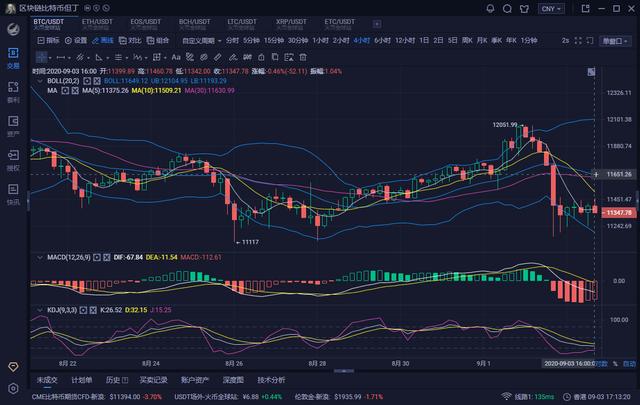The height and width of the screenshot is (405, 640).
Task: Remove the KDJ indicator with its X box
Action: 93,310
